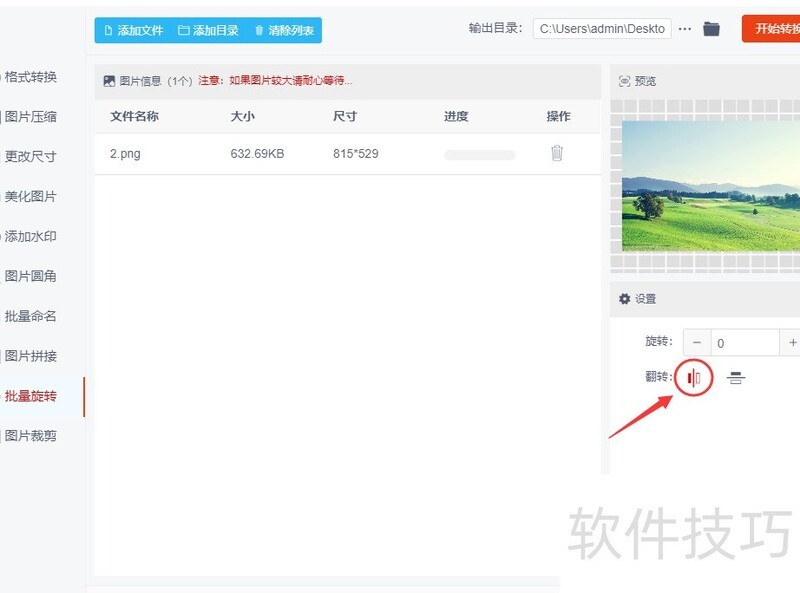Delete 2.png using the trash icon
The width and height of the screenshot is (800, 593).
click(557, 154)
